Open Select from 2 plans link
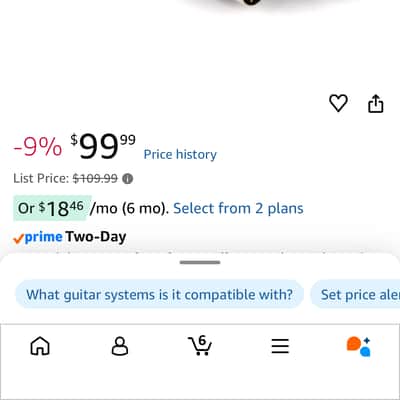This screenshot has width=400, height=400. pos(238,209)
